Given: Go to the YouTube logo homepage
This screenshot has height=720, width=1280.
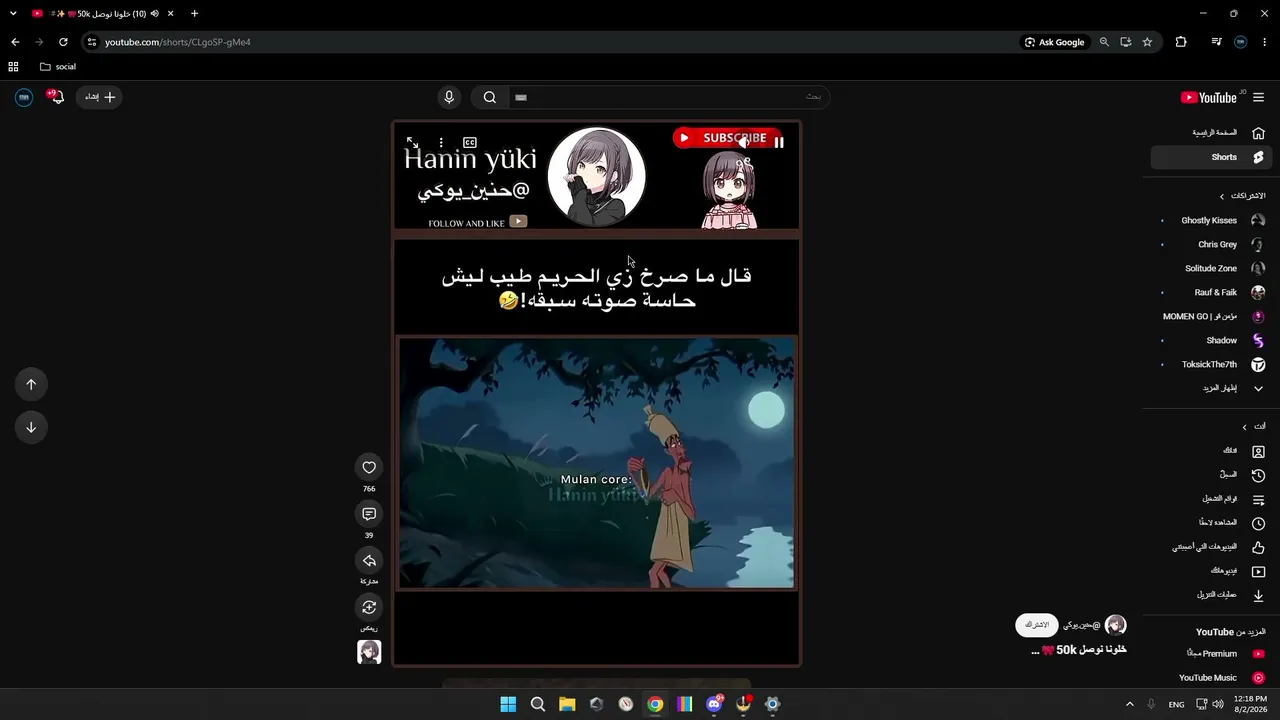Looking at the screenshot, I should click(1209, 97).
